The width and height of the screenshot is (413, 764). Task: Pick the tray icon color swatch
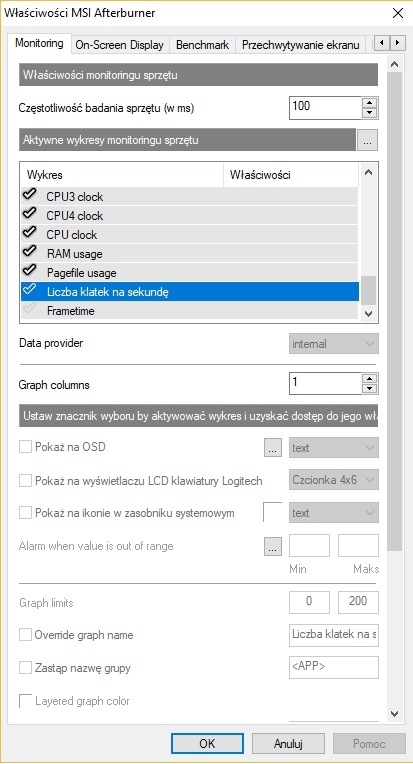[273, 513]
